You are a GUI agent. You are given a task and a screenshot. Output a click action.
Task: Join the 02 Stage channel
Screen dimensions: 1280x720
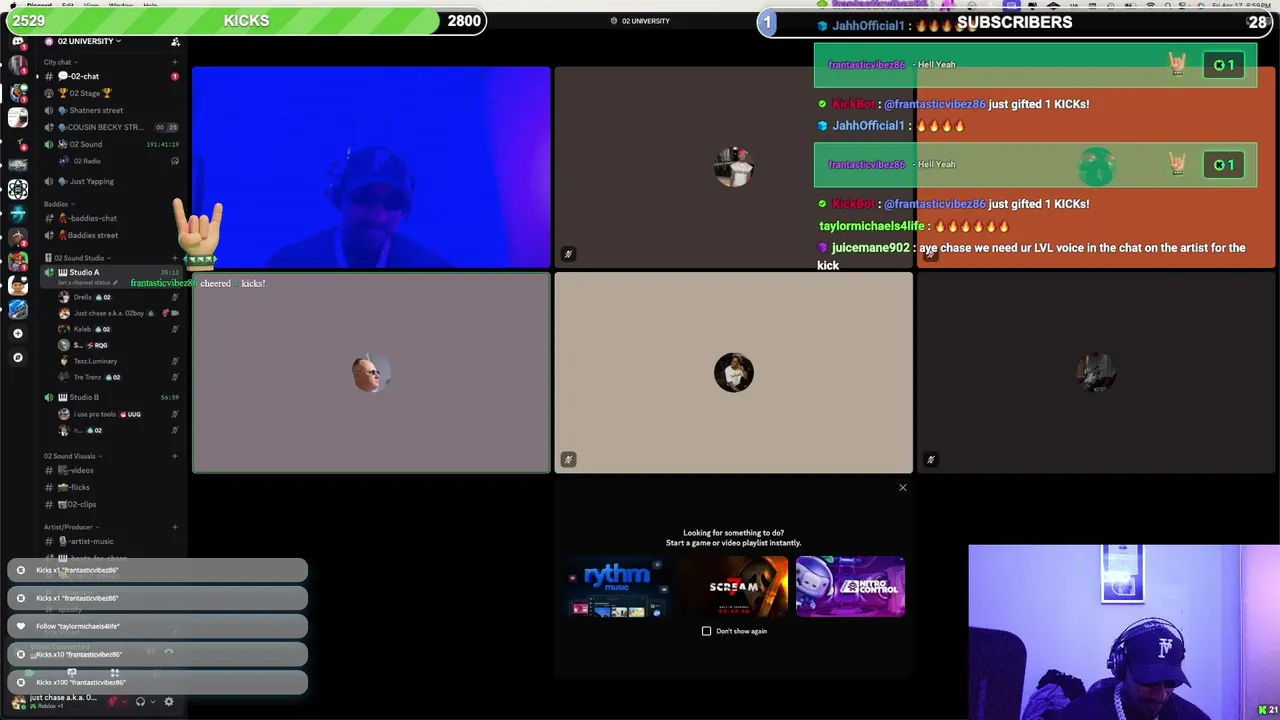point(111,93)
